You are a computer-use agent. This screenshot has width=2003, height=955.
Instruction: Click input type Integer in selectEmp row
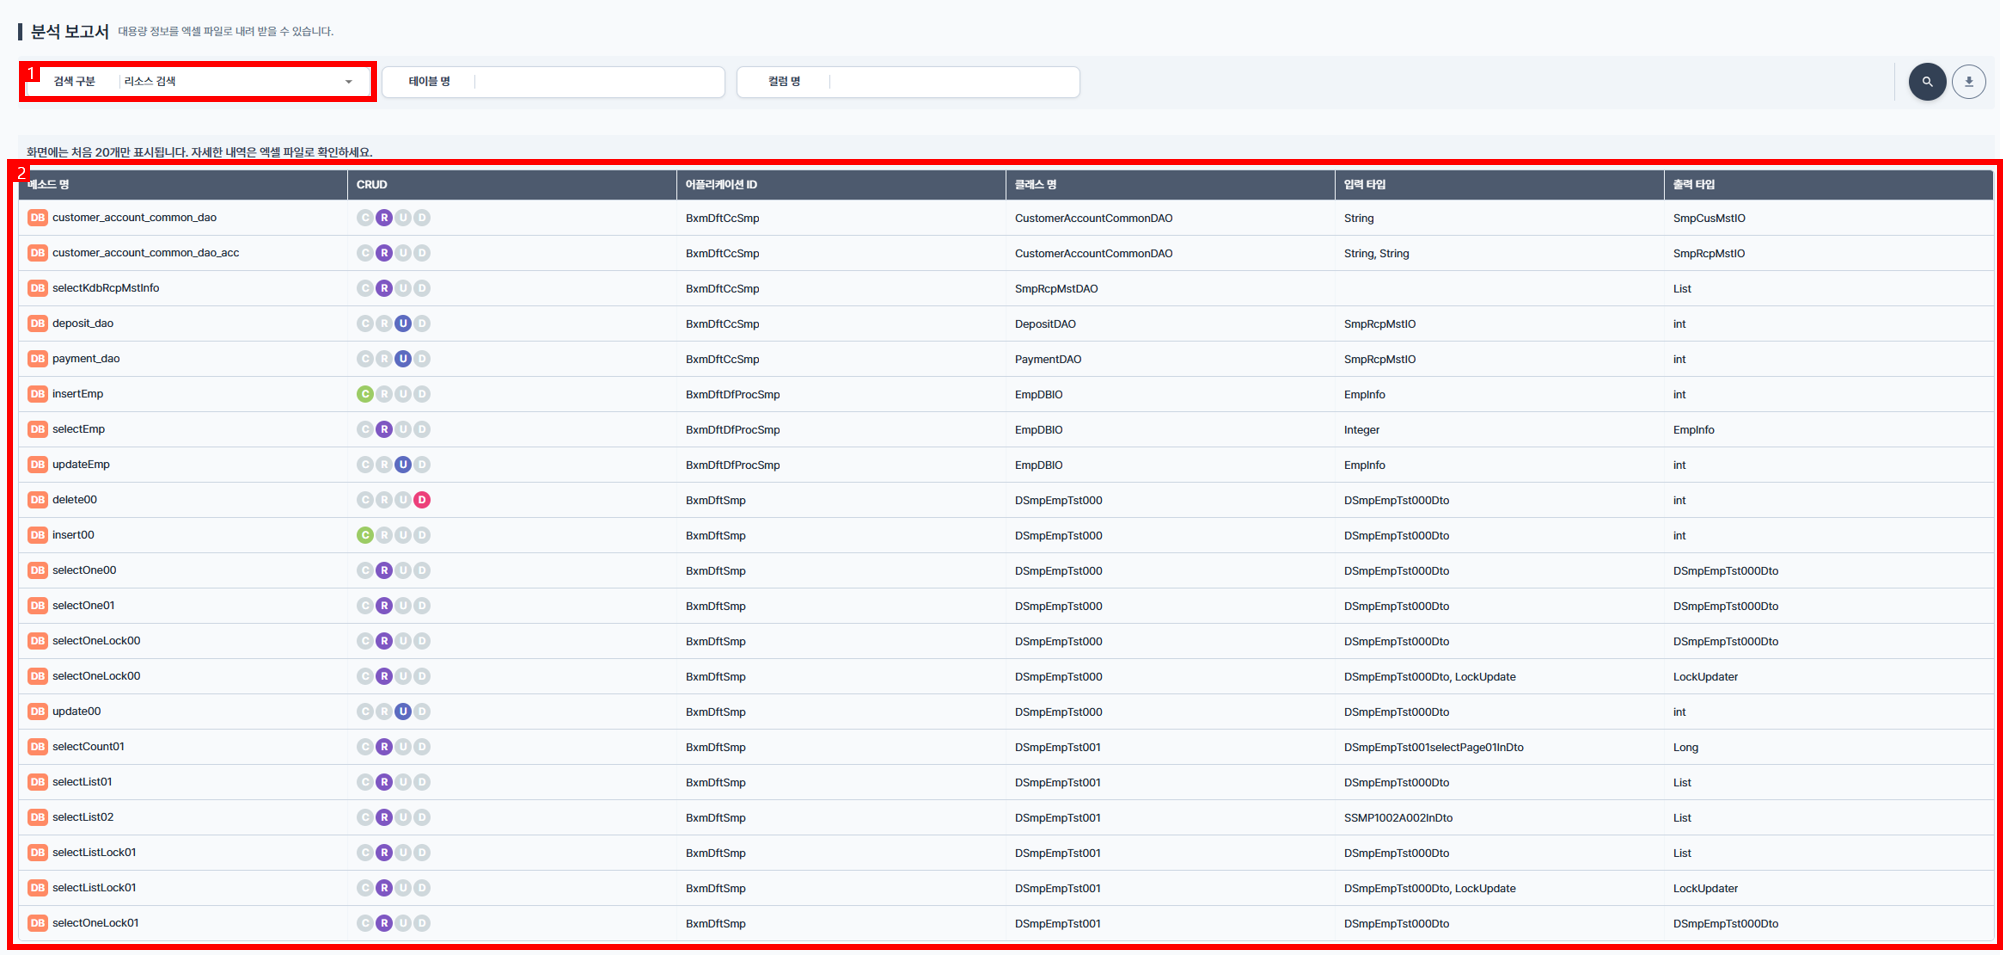coord(1361,430)
